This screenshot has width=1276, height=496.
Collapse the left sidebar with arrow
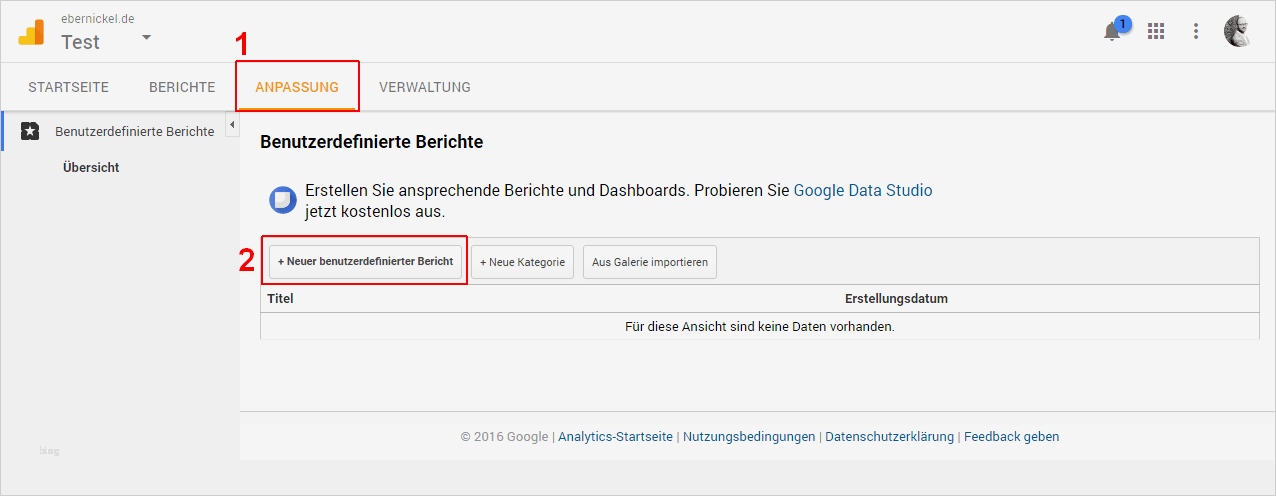click(232, 125)
